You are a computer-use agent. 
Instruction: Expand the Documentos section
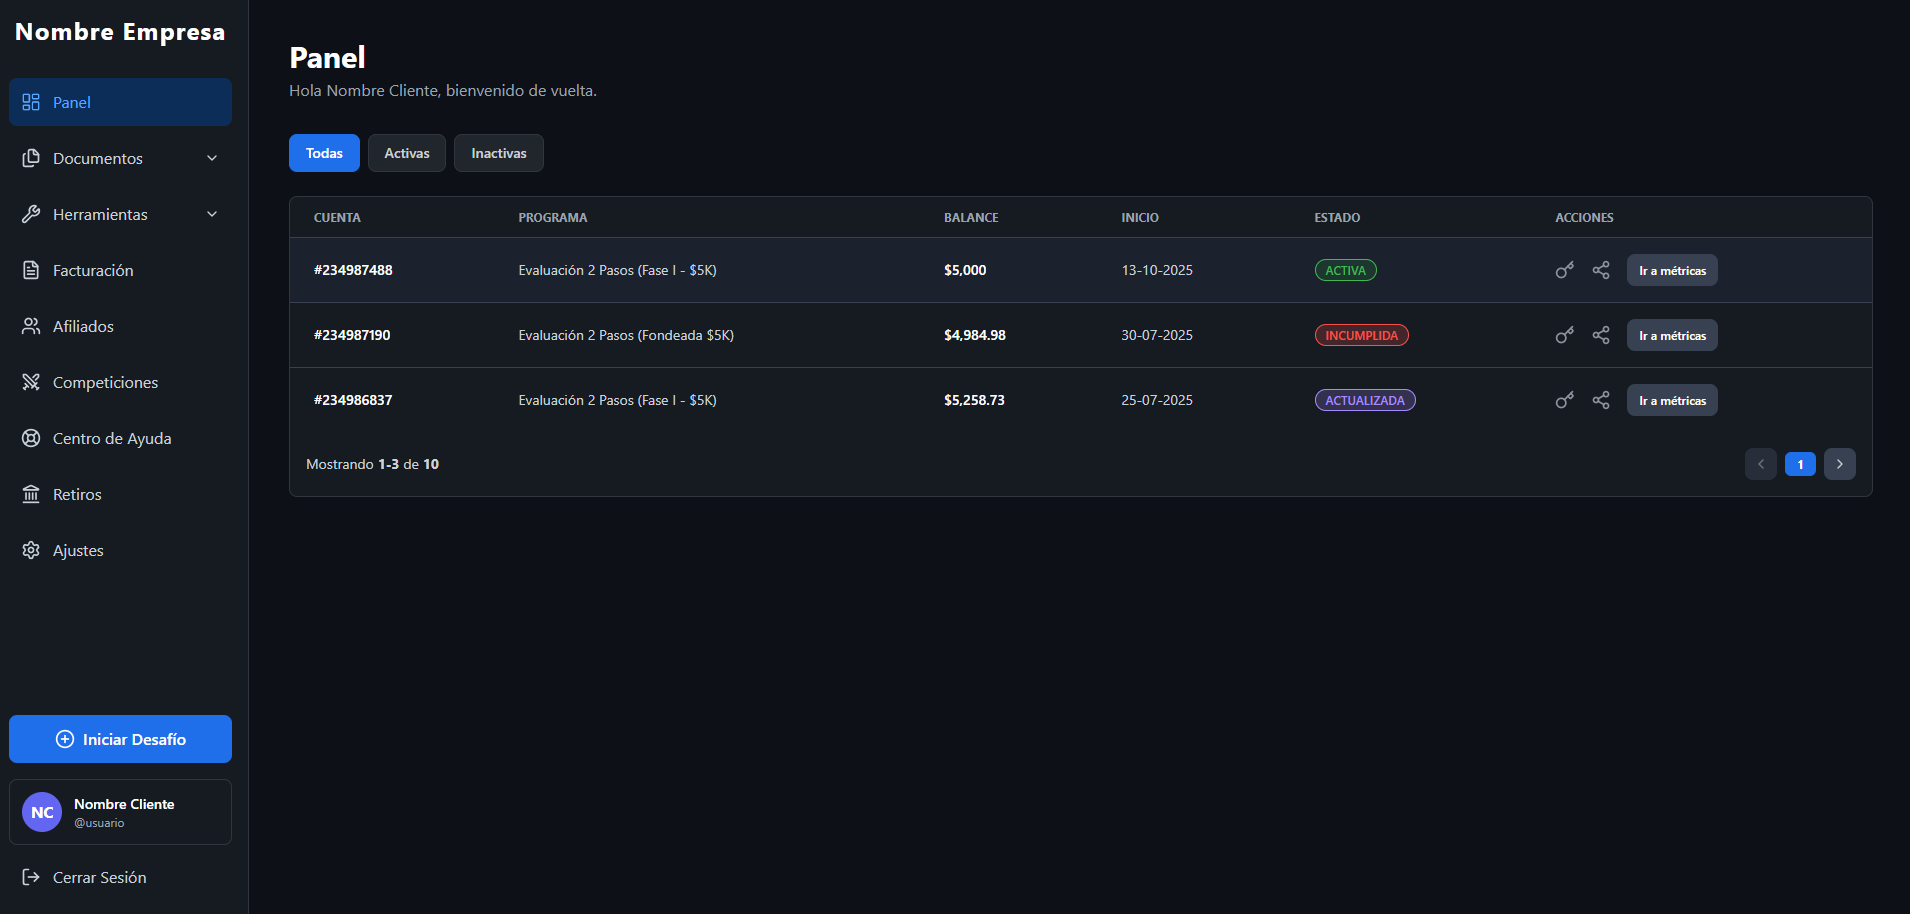[119, 157]
